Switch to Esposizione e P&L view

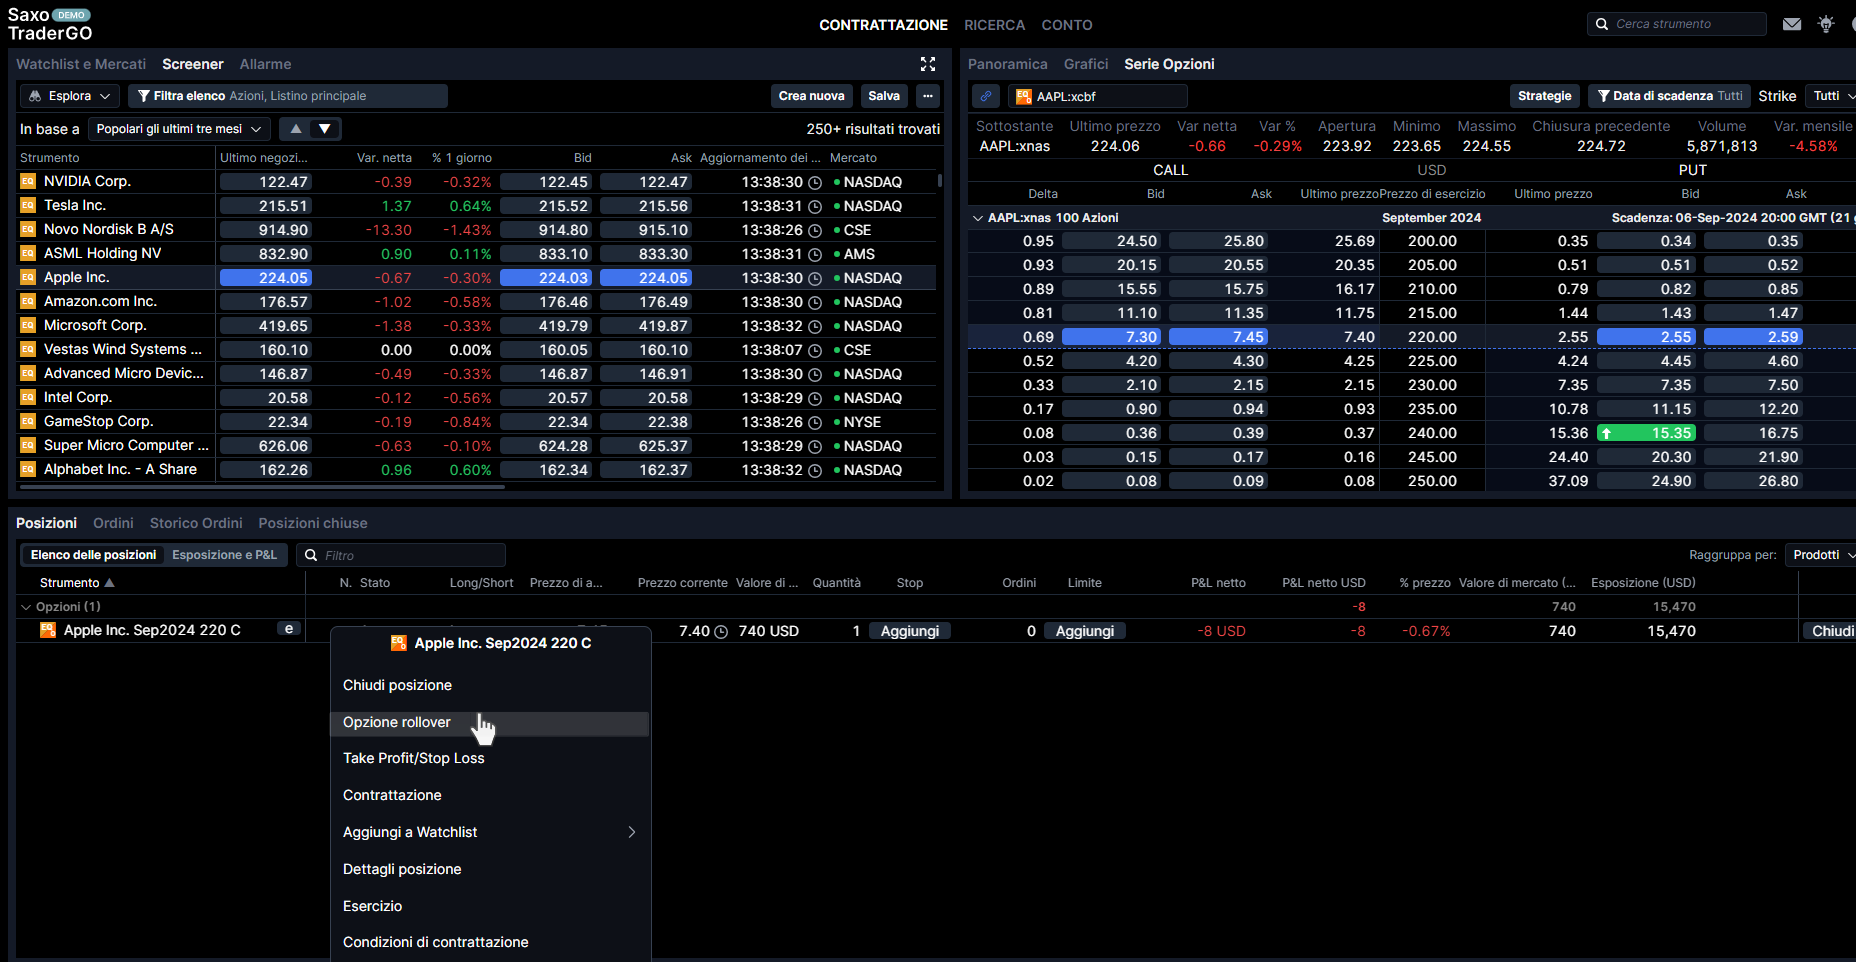click(224, 555)
